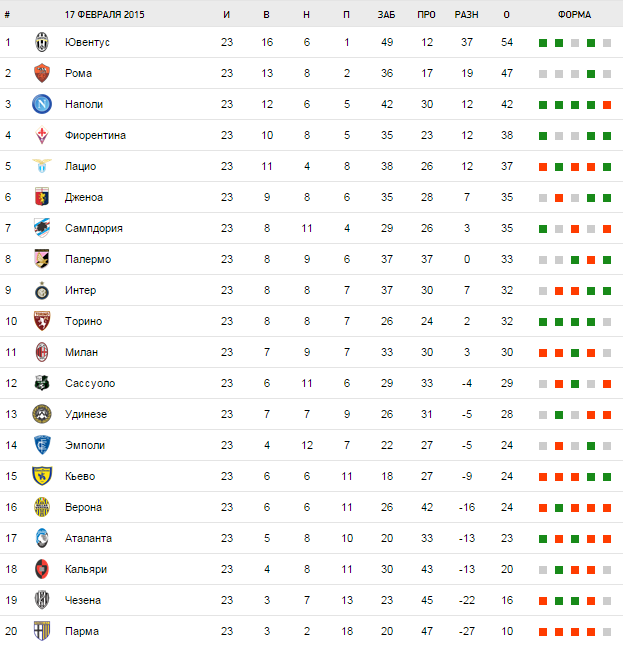Click the Parma club crest icon
The width and height of the screenshot is (623, 645).
42,631
